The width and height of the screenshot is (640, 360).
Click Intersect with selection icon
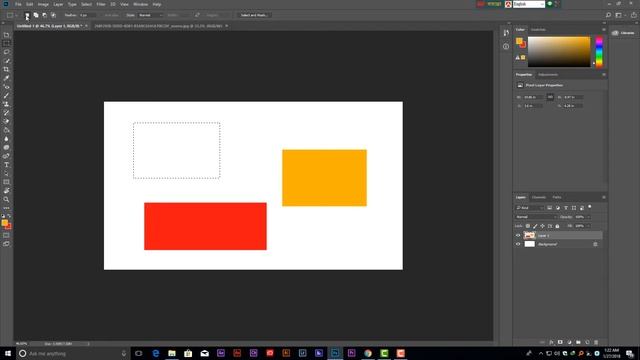click(x=53, y=15)
